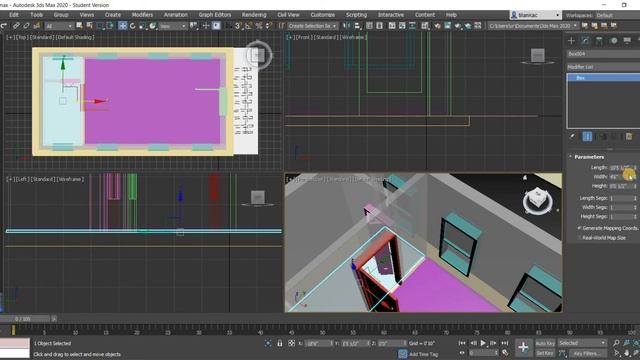Activate the Select and Rotate tool
Viewport: 640px width, 360px height.
point(133,26)
